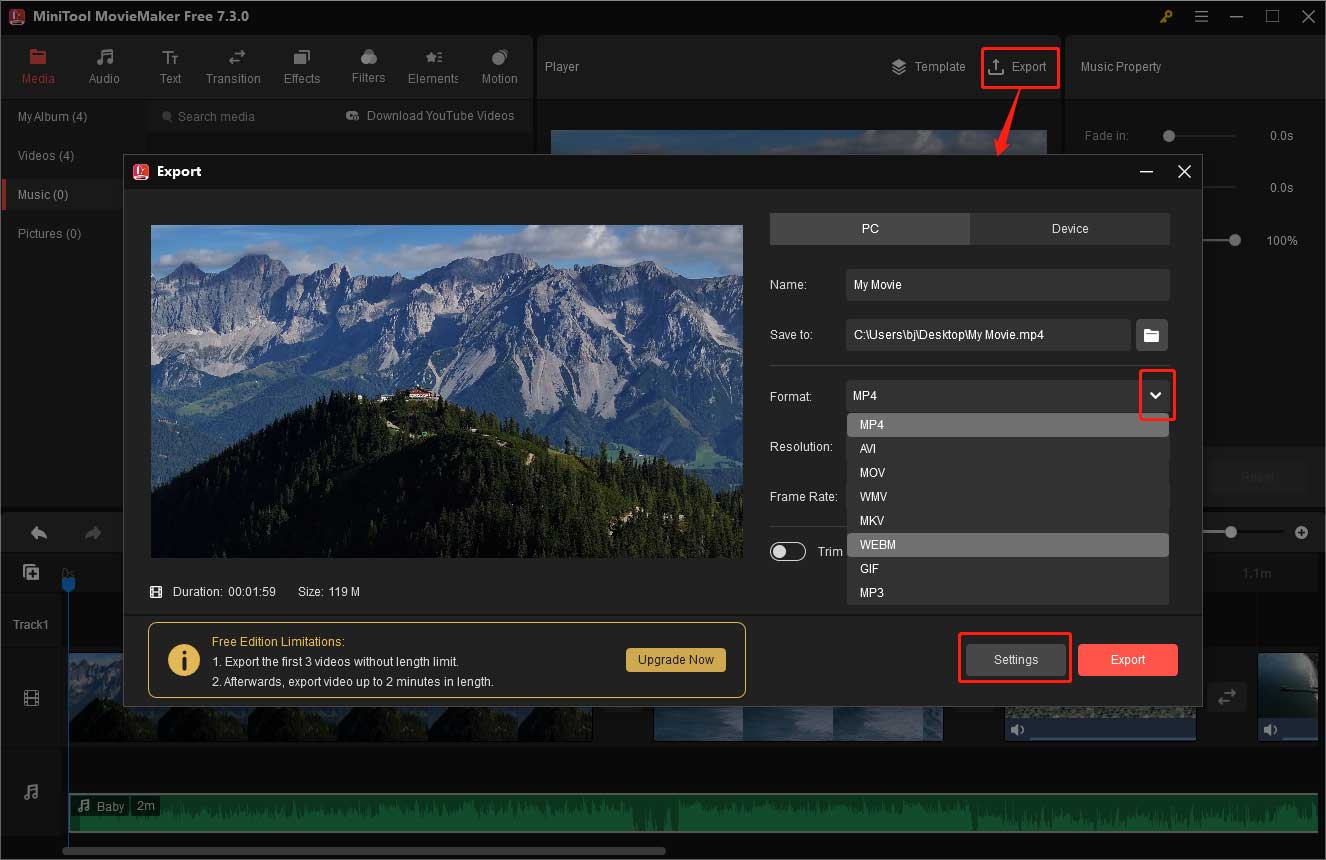
Task: Choose WEBM from format list
Action: pos(1008,545)
